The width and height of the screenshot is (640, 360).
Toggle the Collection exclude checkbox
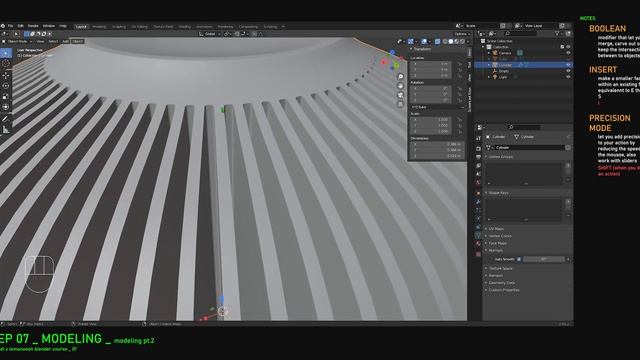click(562, 47)
